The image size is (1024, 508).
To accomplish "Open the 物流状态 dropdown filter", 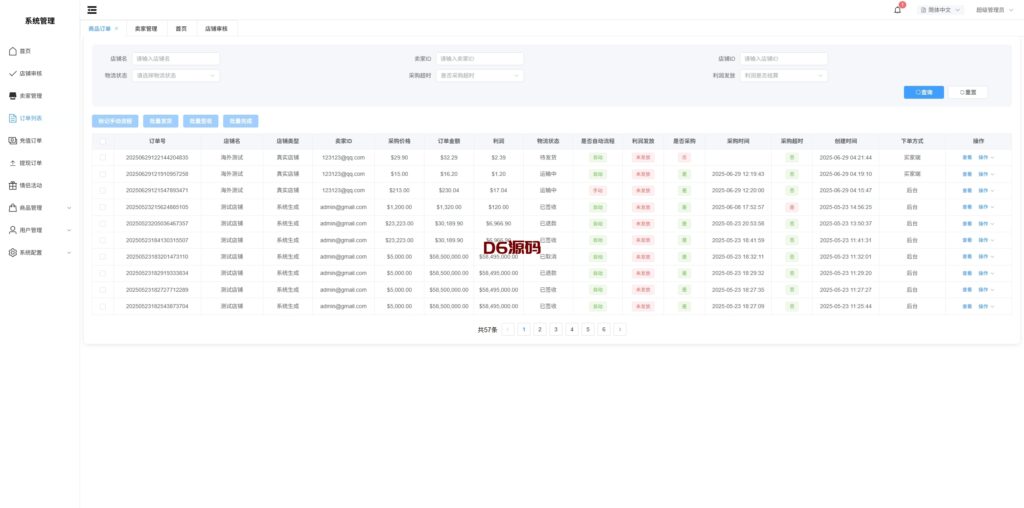I will [175, 75].
